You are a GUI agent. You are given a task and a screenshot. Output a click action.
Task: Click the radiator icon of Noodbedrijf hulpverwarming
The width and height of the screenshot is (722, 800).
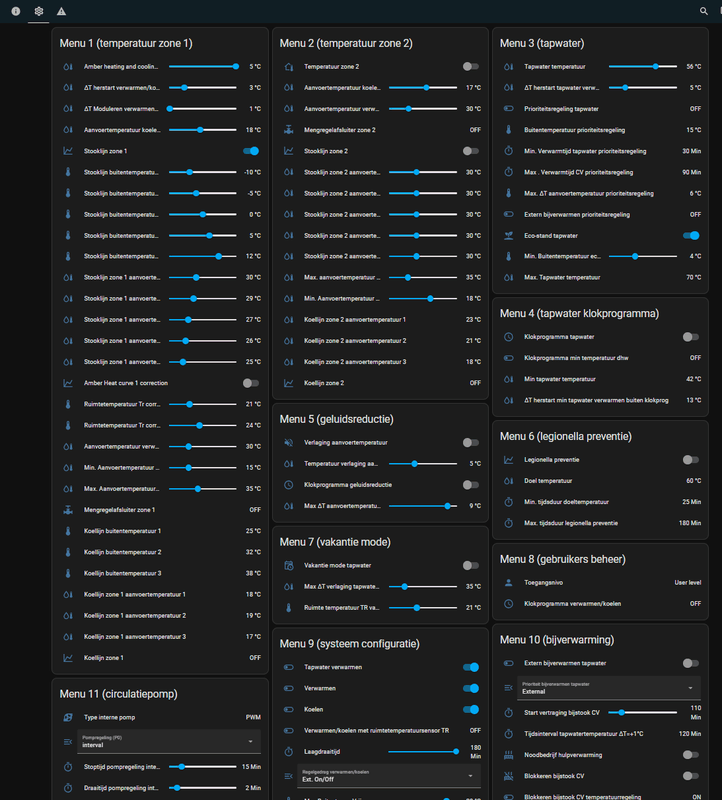point(509,755)
